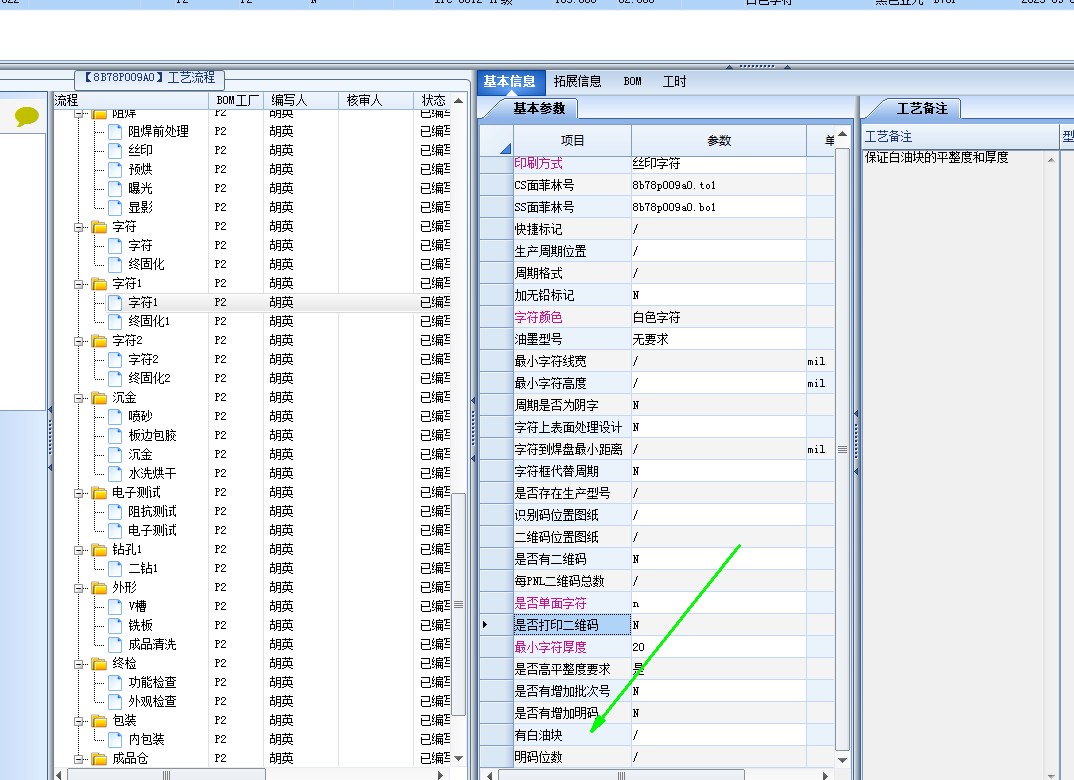Click the 核审人 column header
The width and height of the screenshot is (1074, 780).
click(x=376, y=101)
